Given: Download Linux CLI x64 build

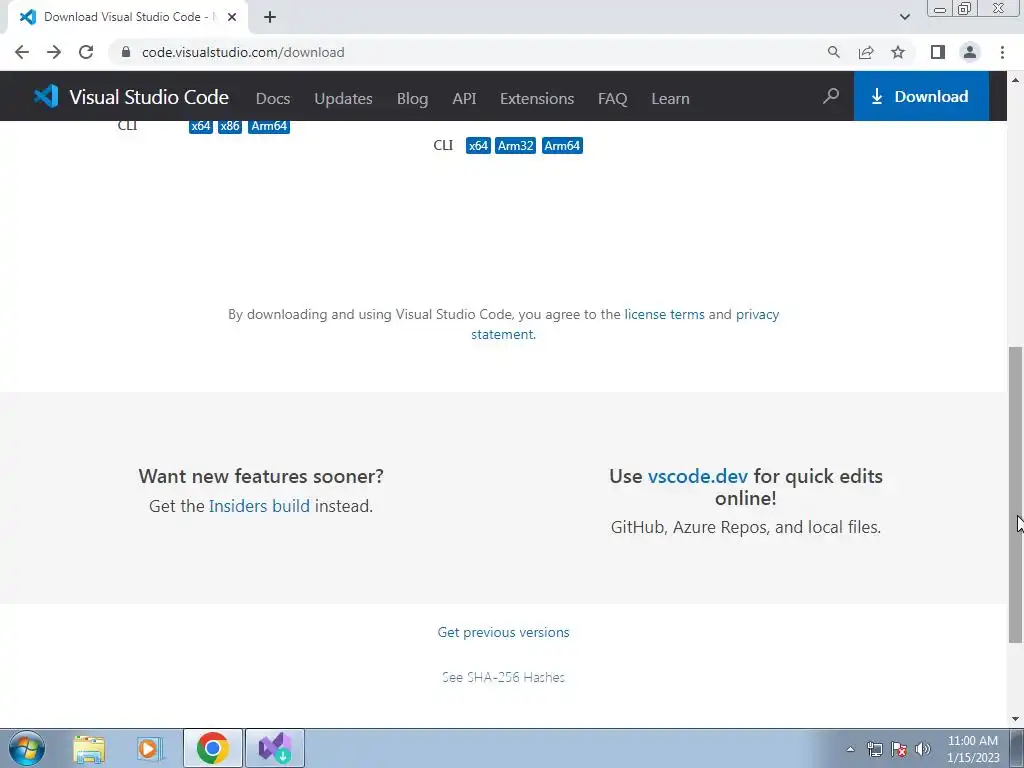Looking at the screenshot, I should [x=478, y=146].
